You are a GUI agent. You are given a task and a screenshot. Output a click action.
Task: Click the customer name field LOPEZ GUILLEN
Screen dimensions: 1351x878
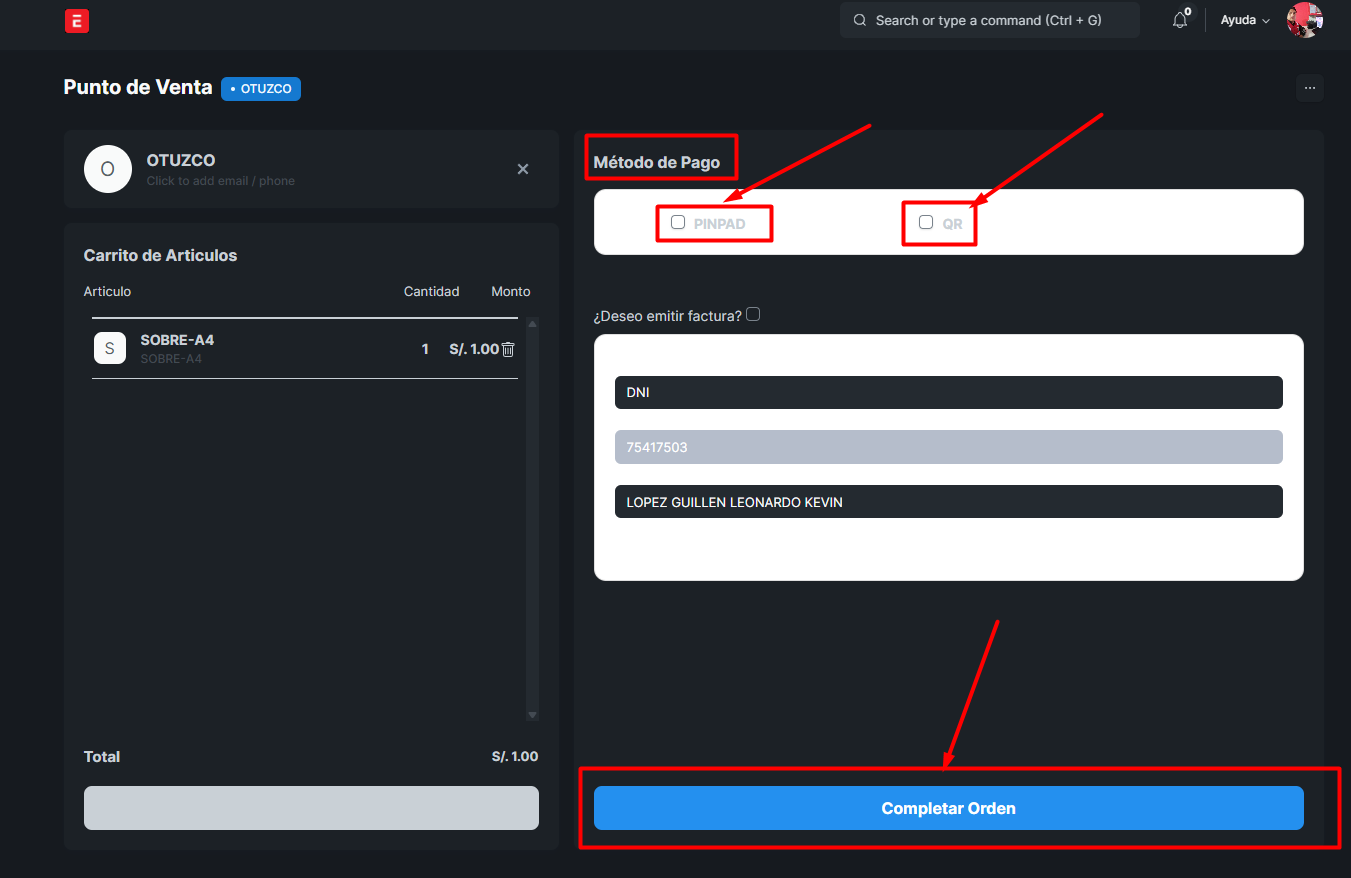pos(948,502)
